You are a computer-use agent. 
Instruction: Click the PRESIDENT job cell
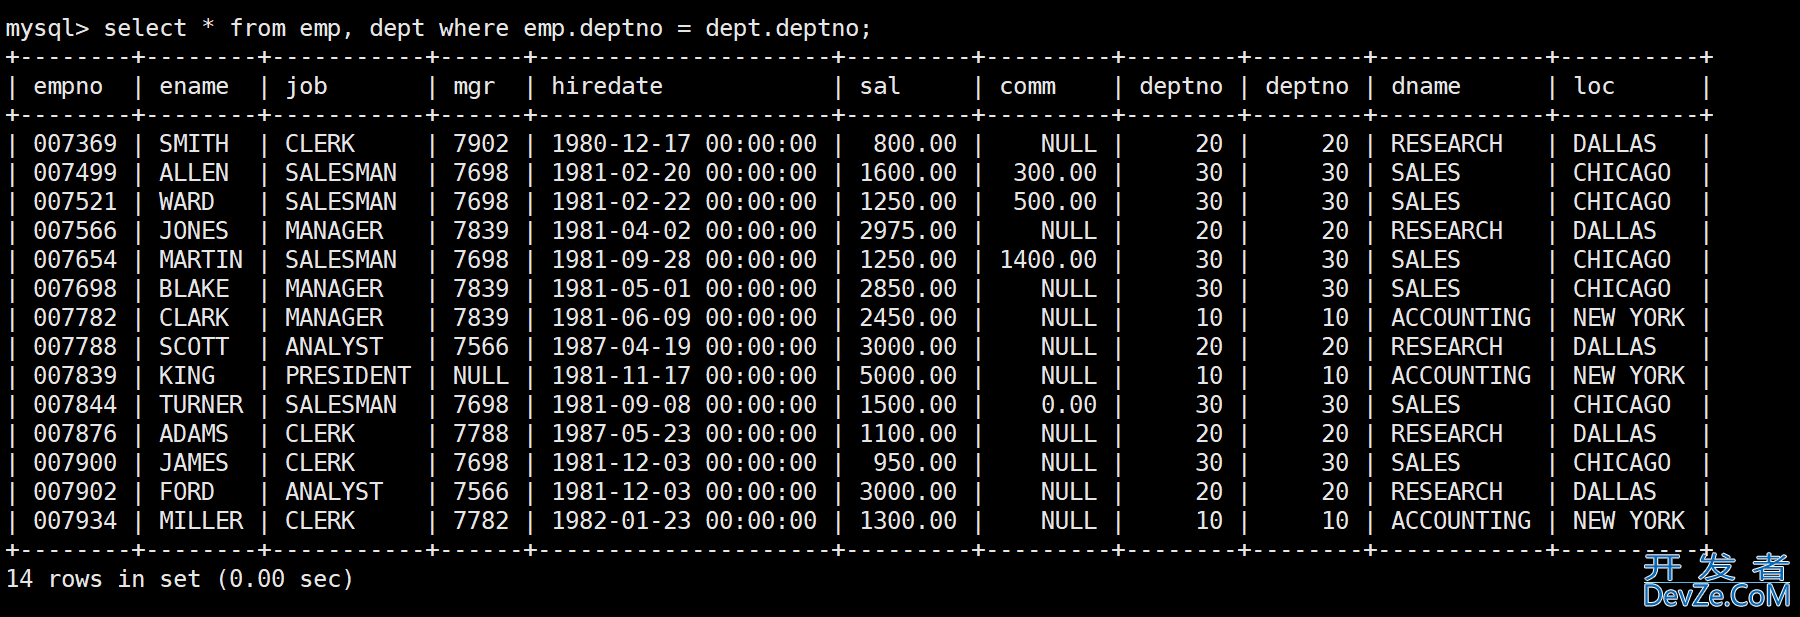tap(348, 376)
